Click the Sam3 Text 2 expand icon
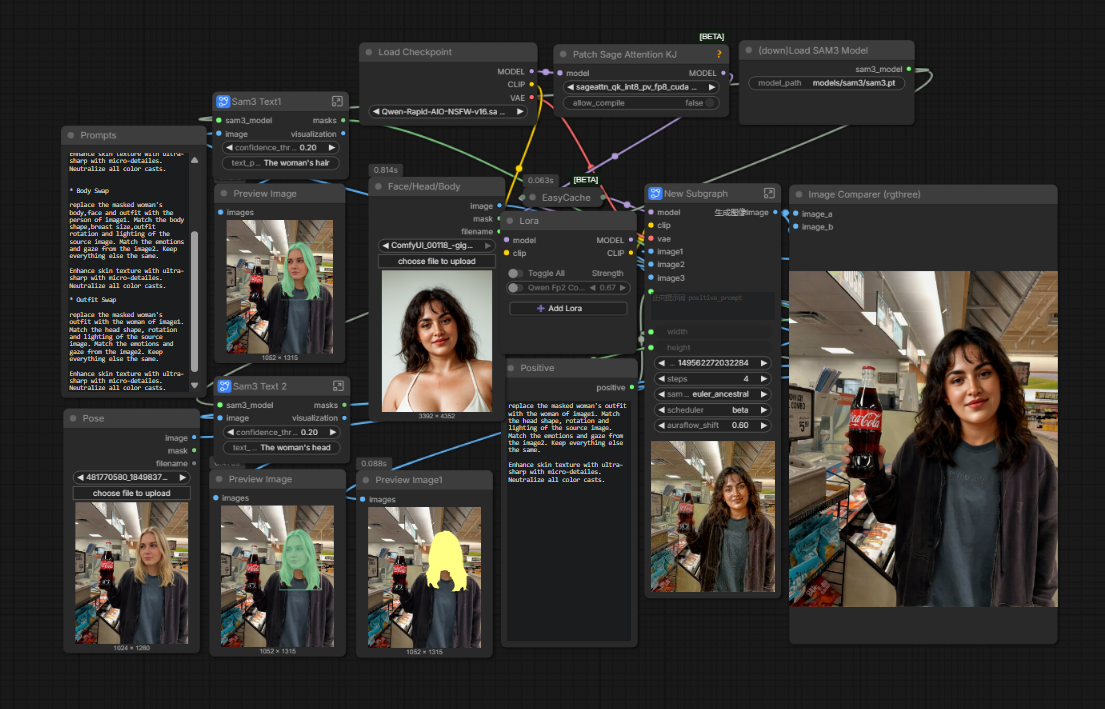The width and height of the screenshot is (1105, 709). click(338, 386)
